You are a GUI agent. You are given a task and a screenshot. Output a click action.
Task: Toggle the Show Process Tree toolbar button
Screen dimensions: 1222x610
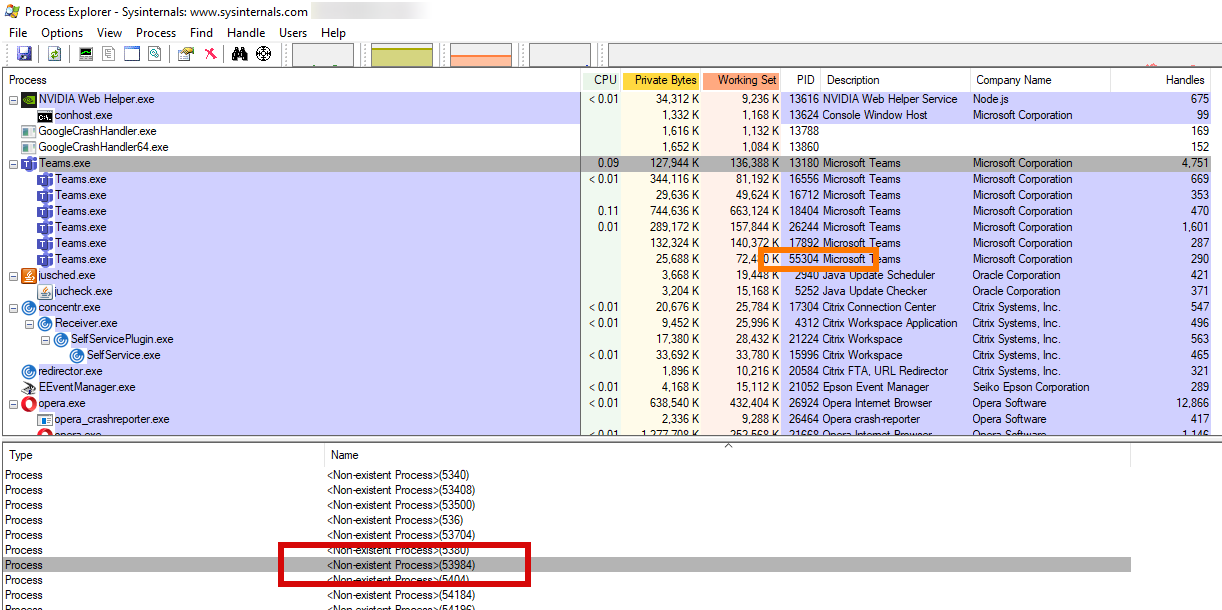pyautogui.click(x=107, y=53)
